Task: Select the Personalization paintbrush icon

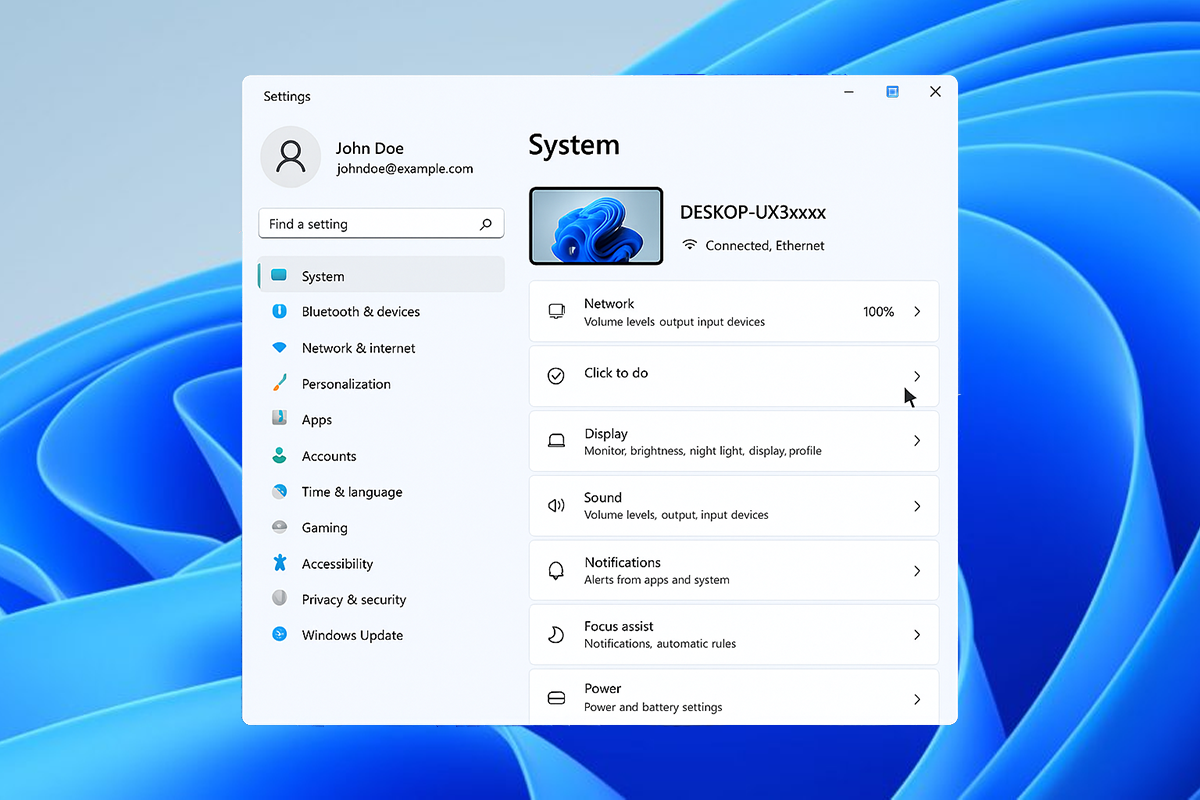Action: (280, 384)
